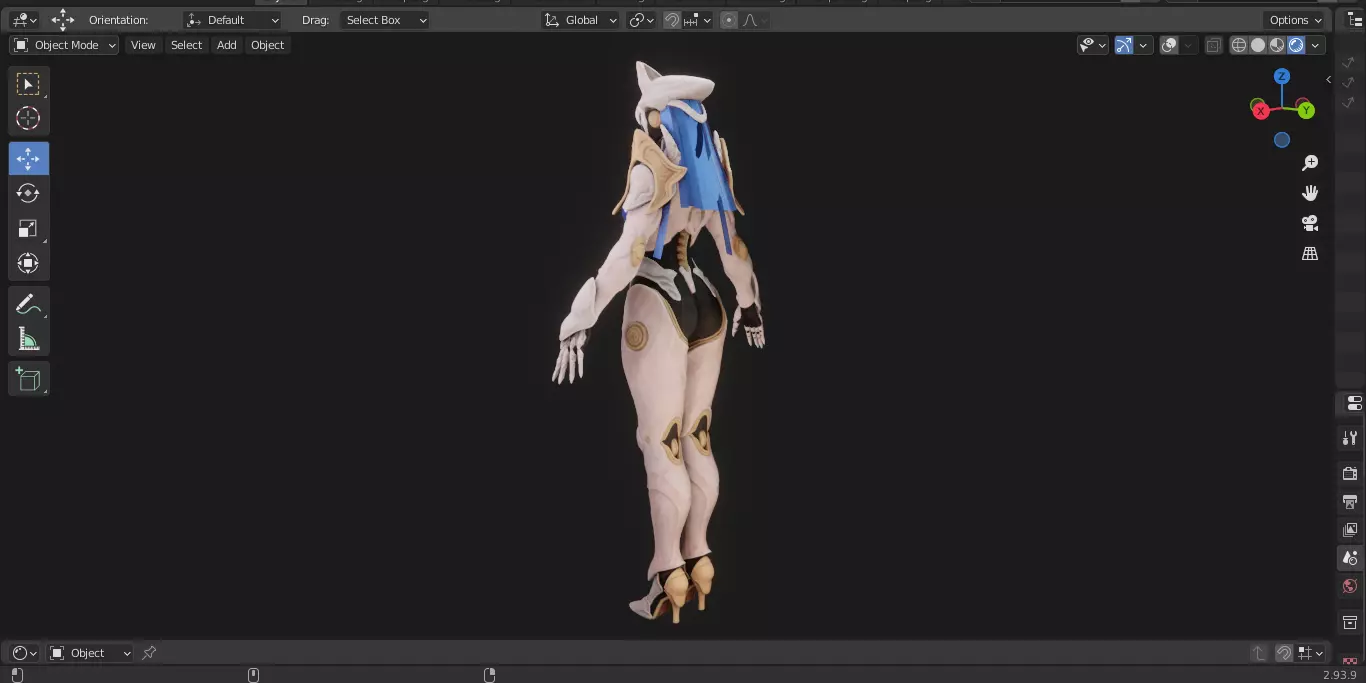This screenshot has height=683, width=1366.
Task: Open the Scene properties tab
Action: (x=1350, y=557)
